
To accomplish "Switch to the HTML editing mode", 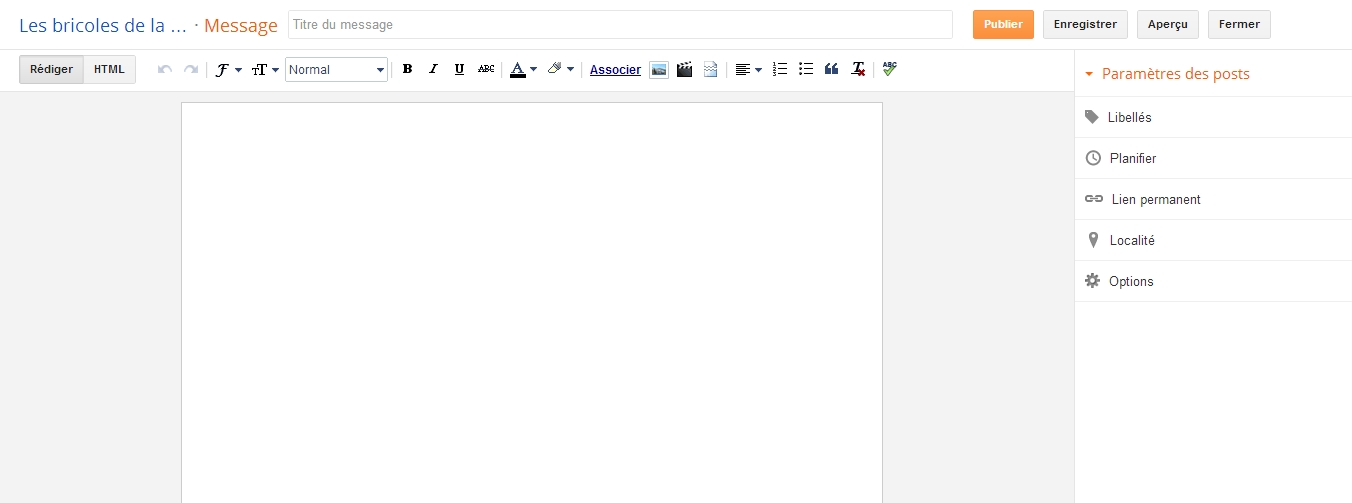I will tap(110, 69).
